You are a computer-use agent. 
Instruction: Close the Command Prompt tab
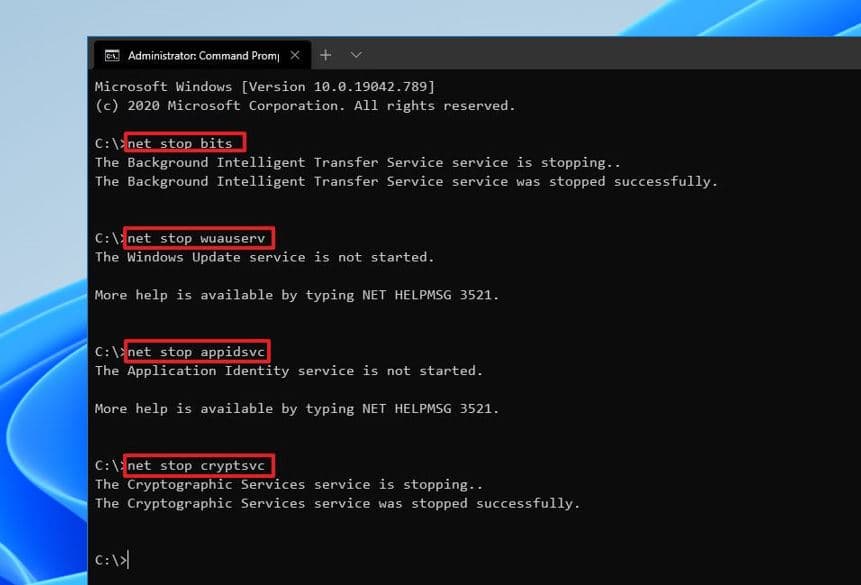pyautogui.click(x=295, y=55)
